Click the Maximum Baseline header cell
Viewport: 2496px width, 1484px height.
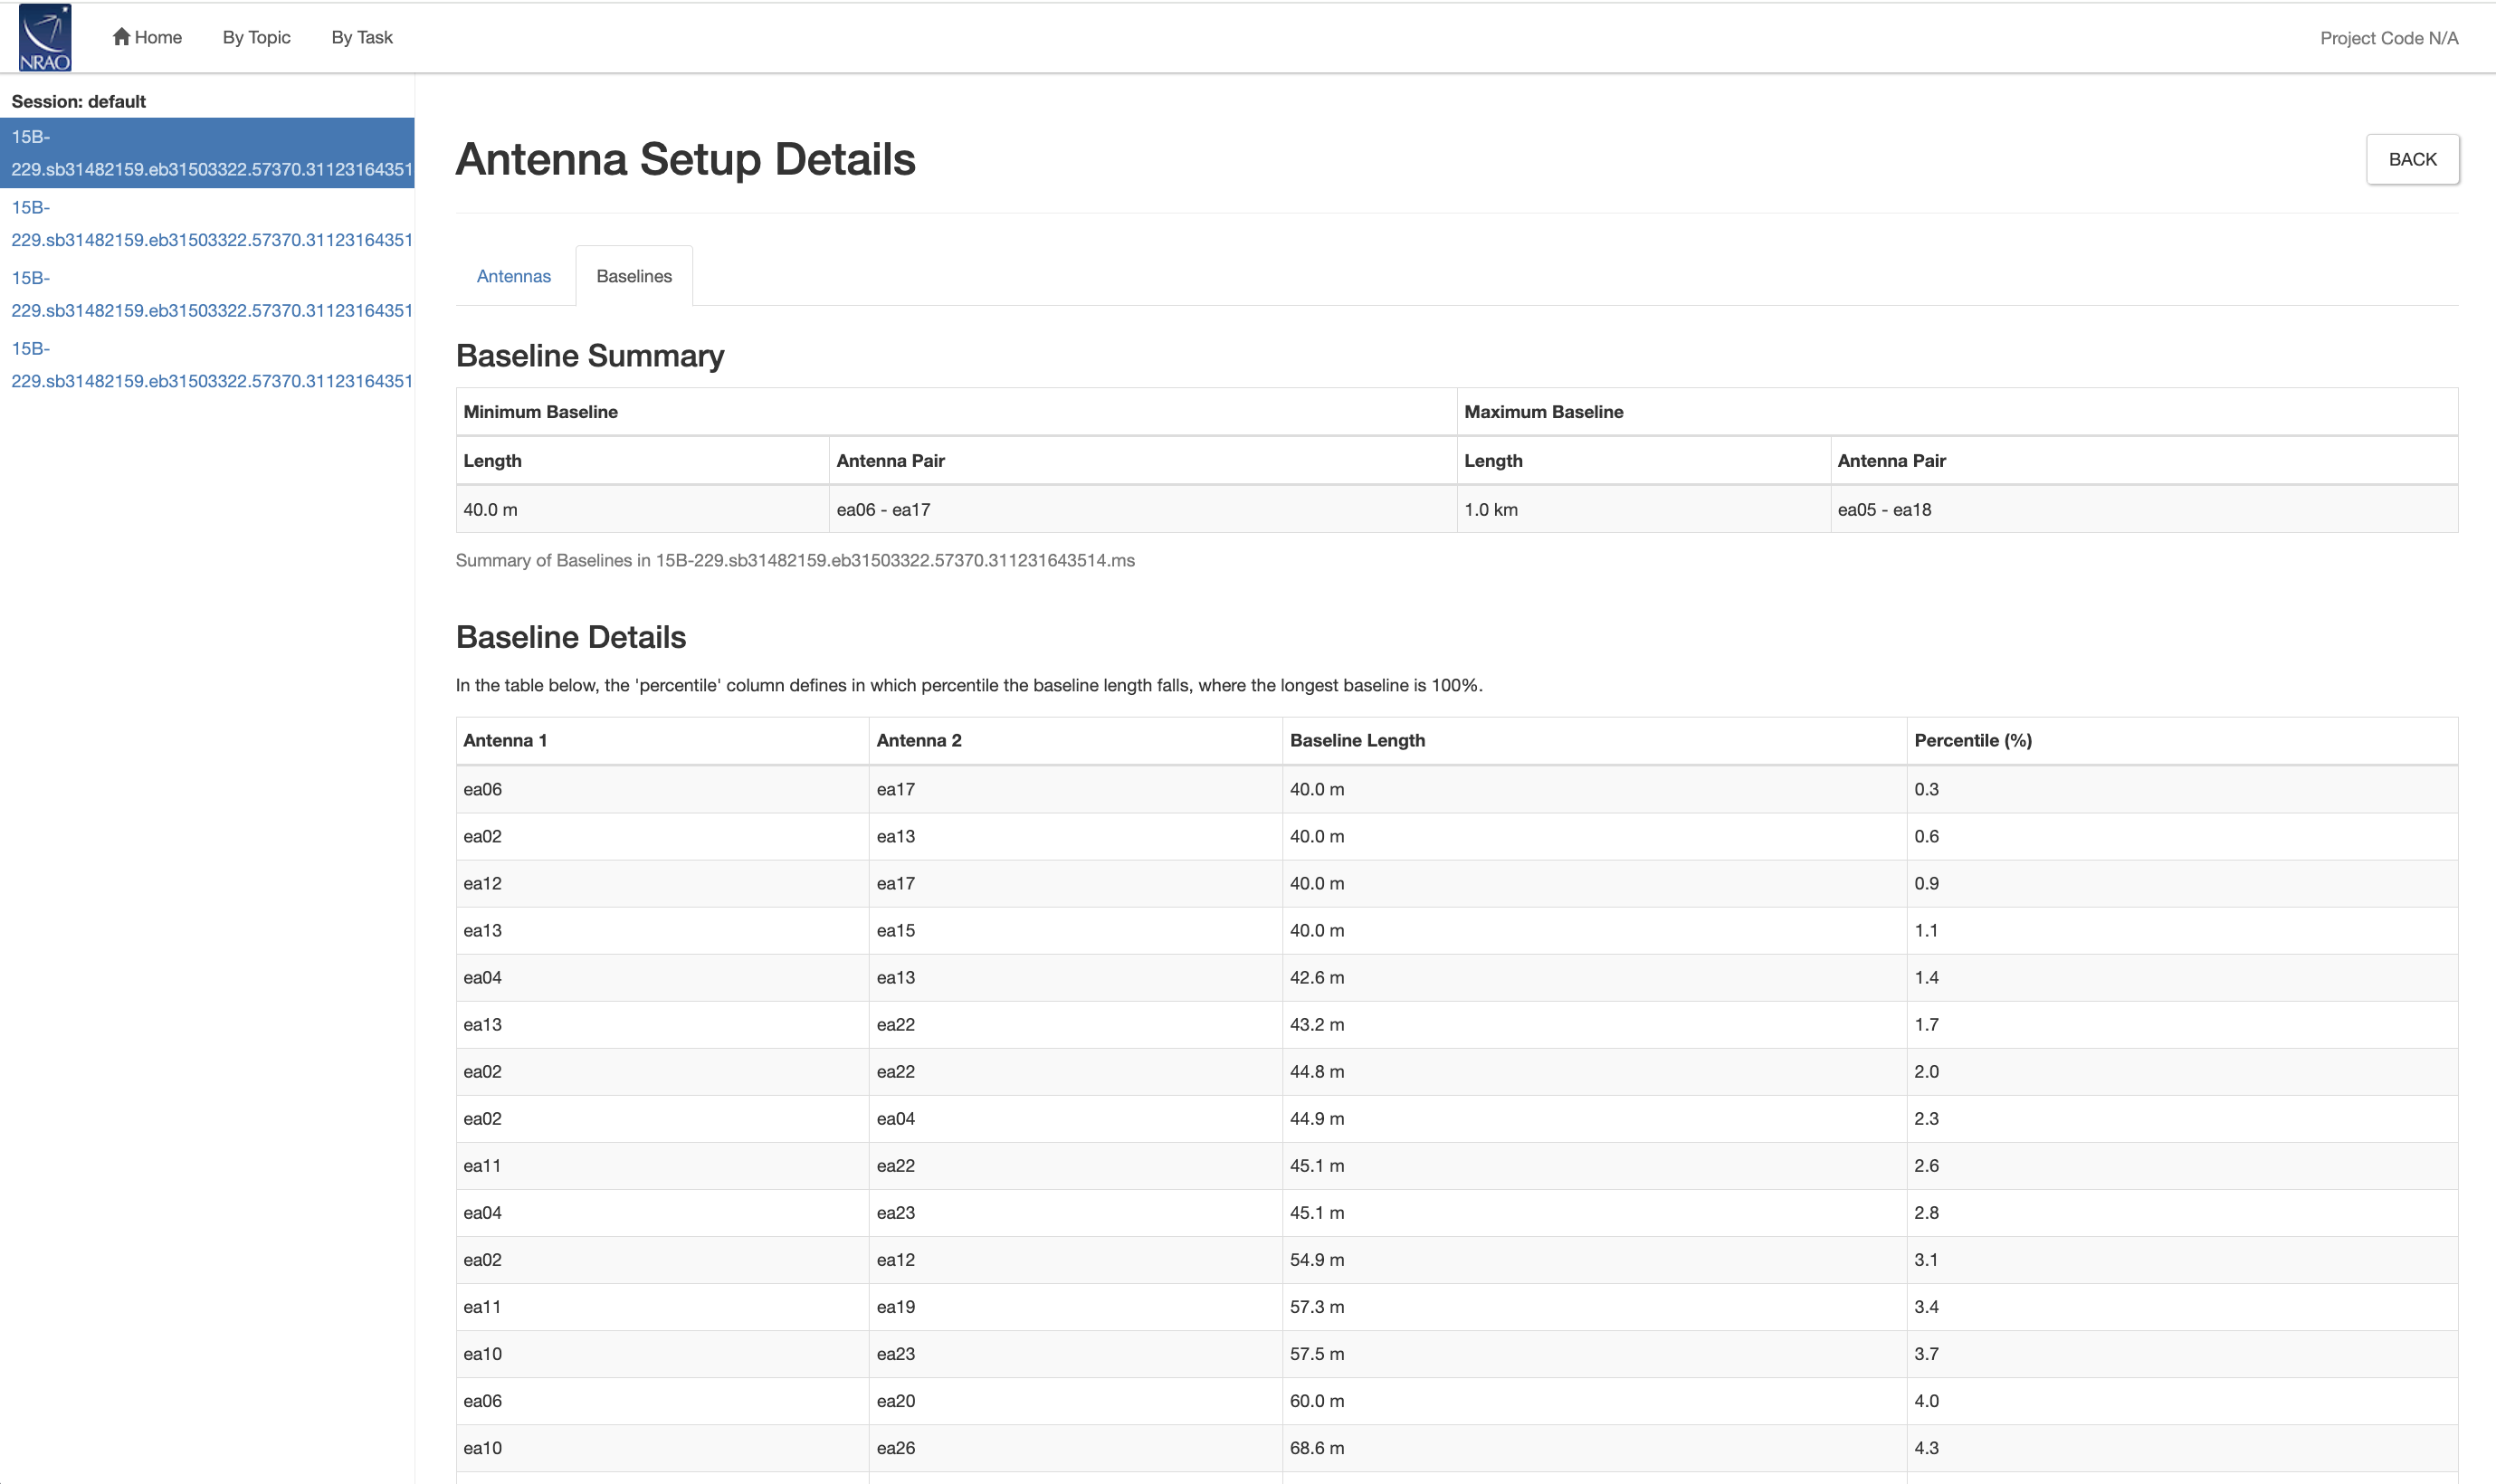(1957, 412)
